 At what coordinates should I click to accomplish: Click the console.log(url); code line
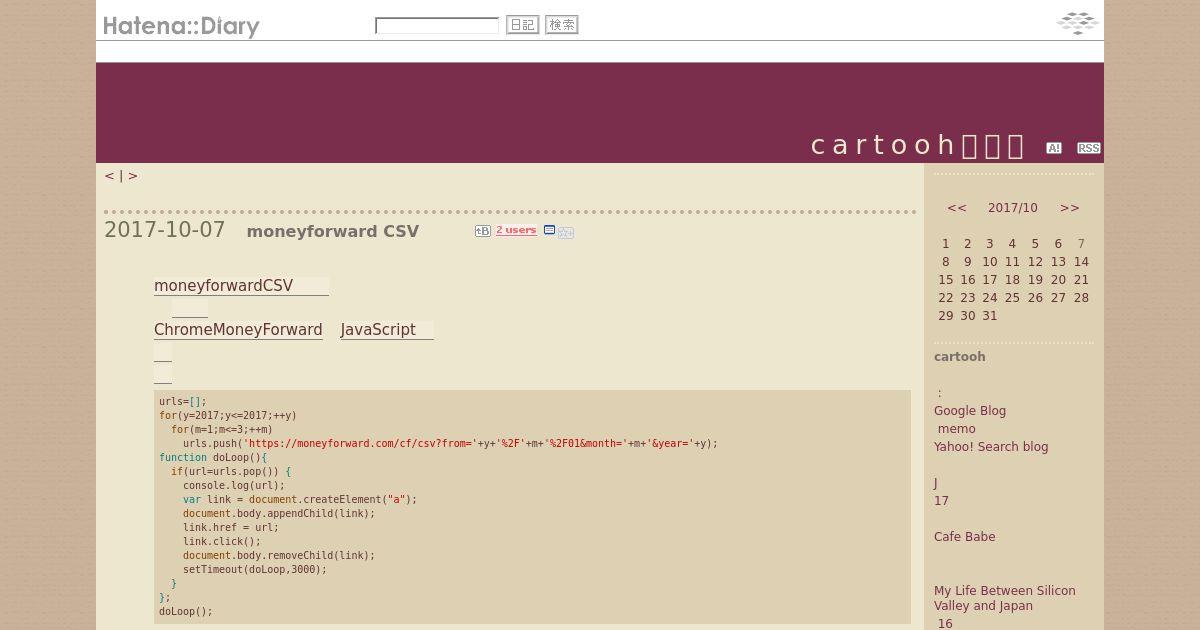(x=234, y=485)
